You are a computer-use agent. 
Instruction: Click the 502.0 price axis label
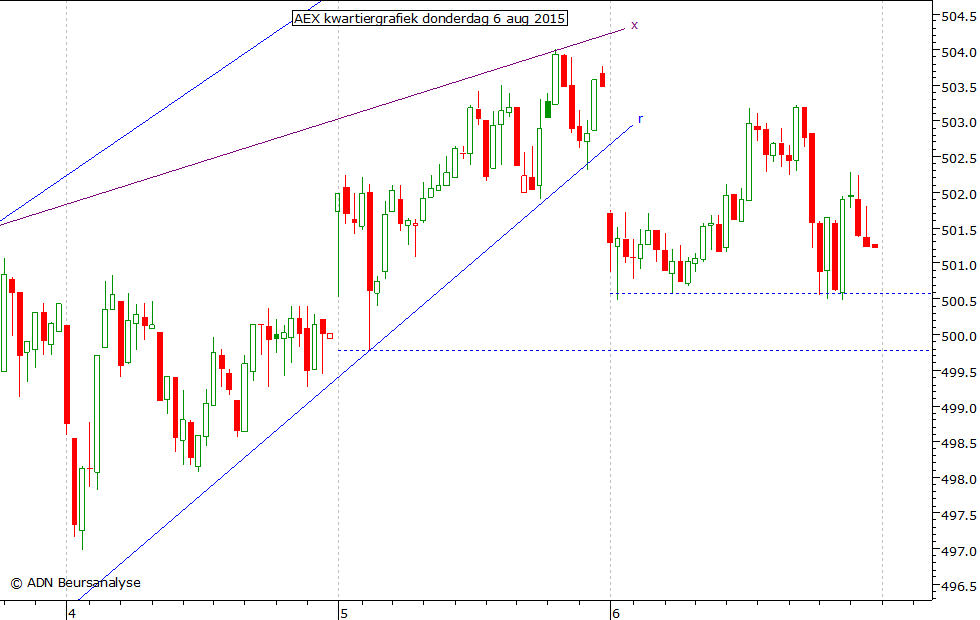point(958,195)
